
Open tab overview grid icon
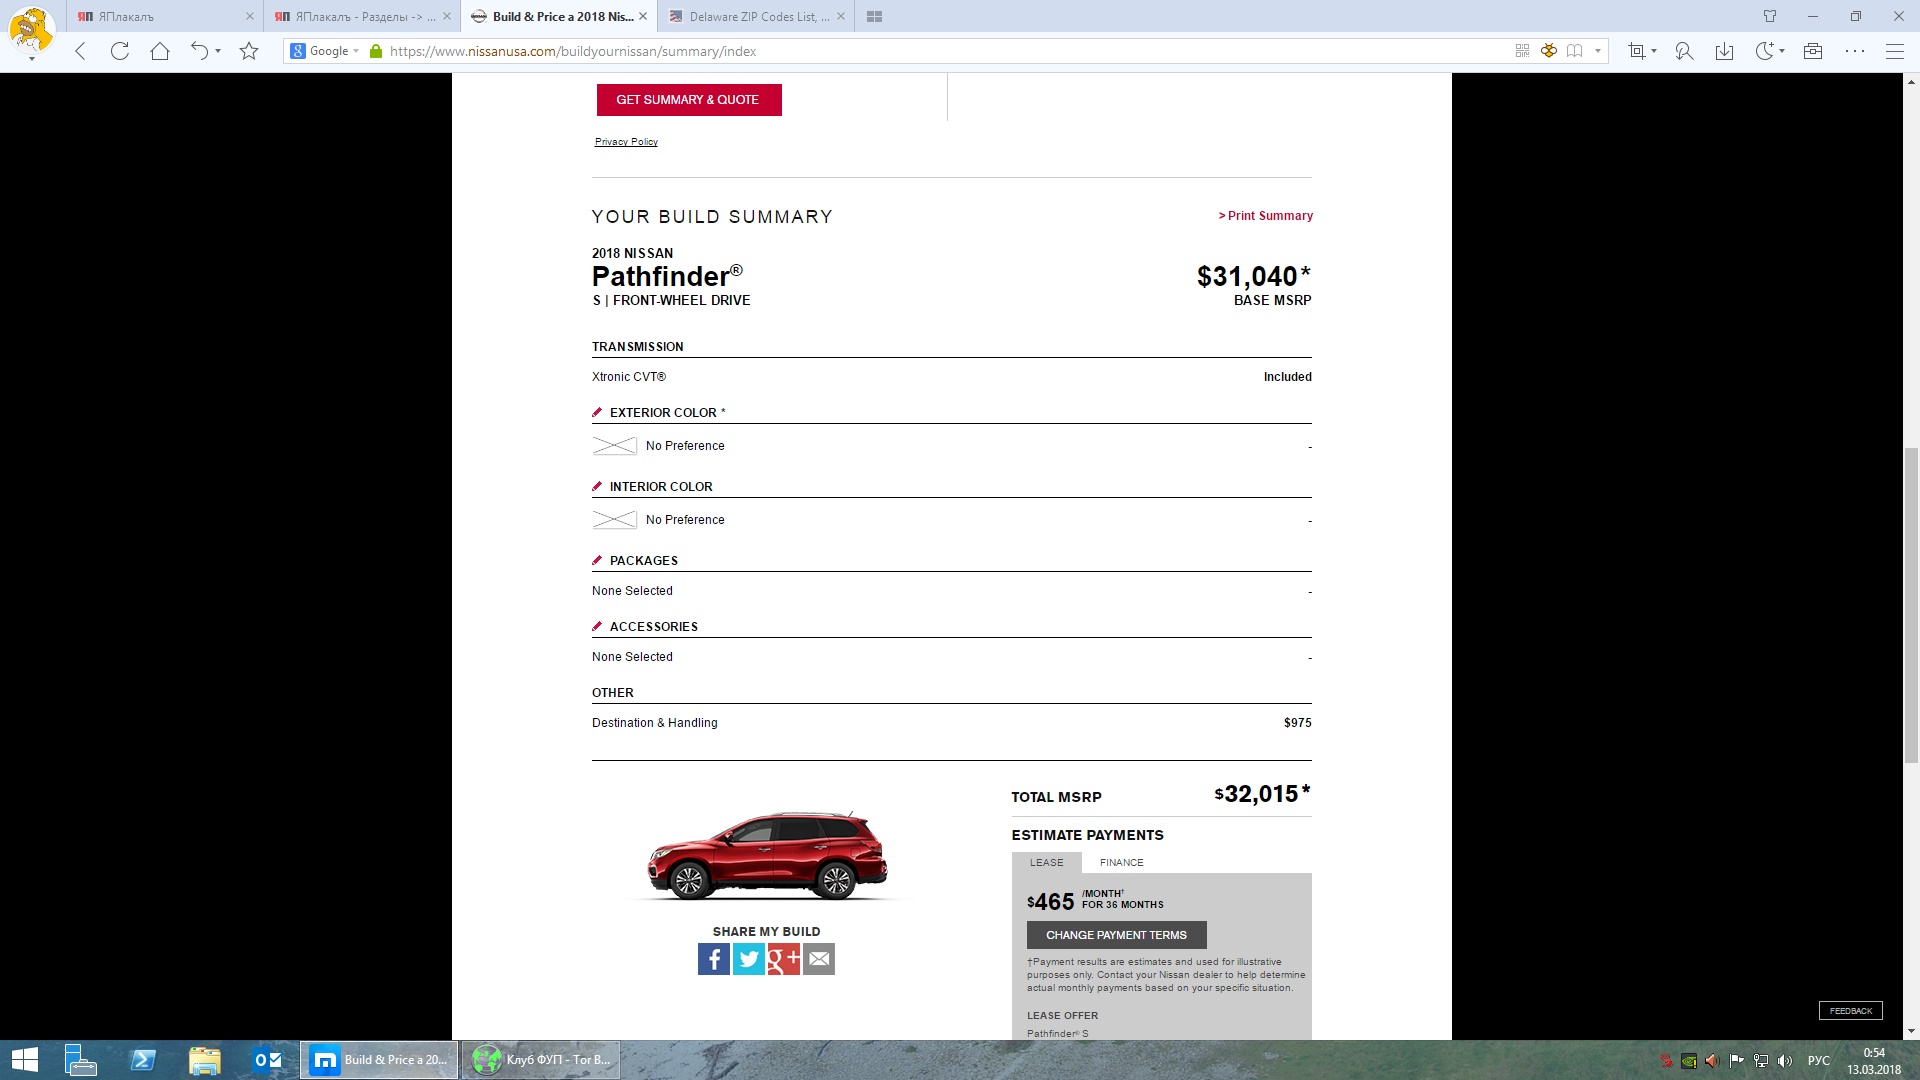(x=874, y=16)
